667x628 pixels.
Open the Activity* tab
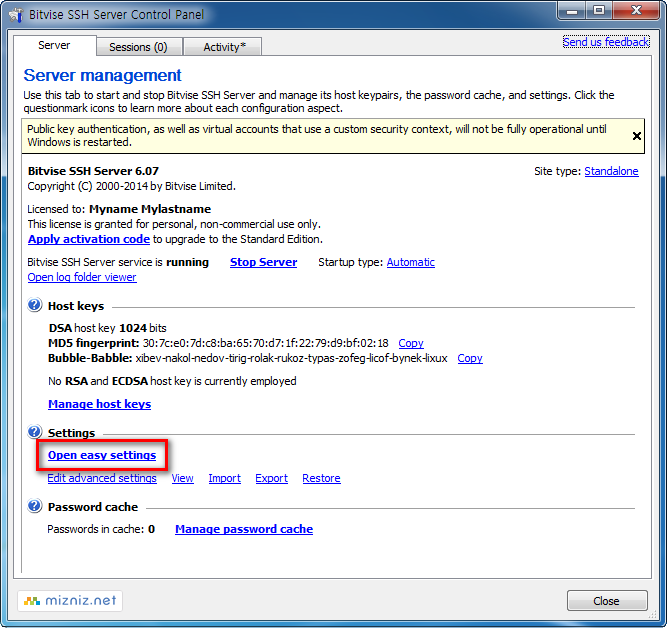[x=225, y=47]
